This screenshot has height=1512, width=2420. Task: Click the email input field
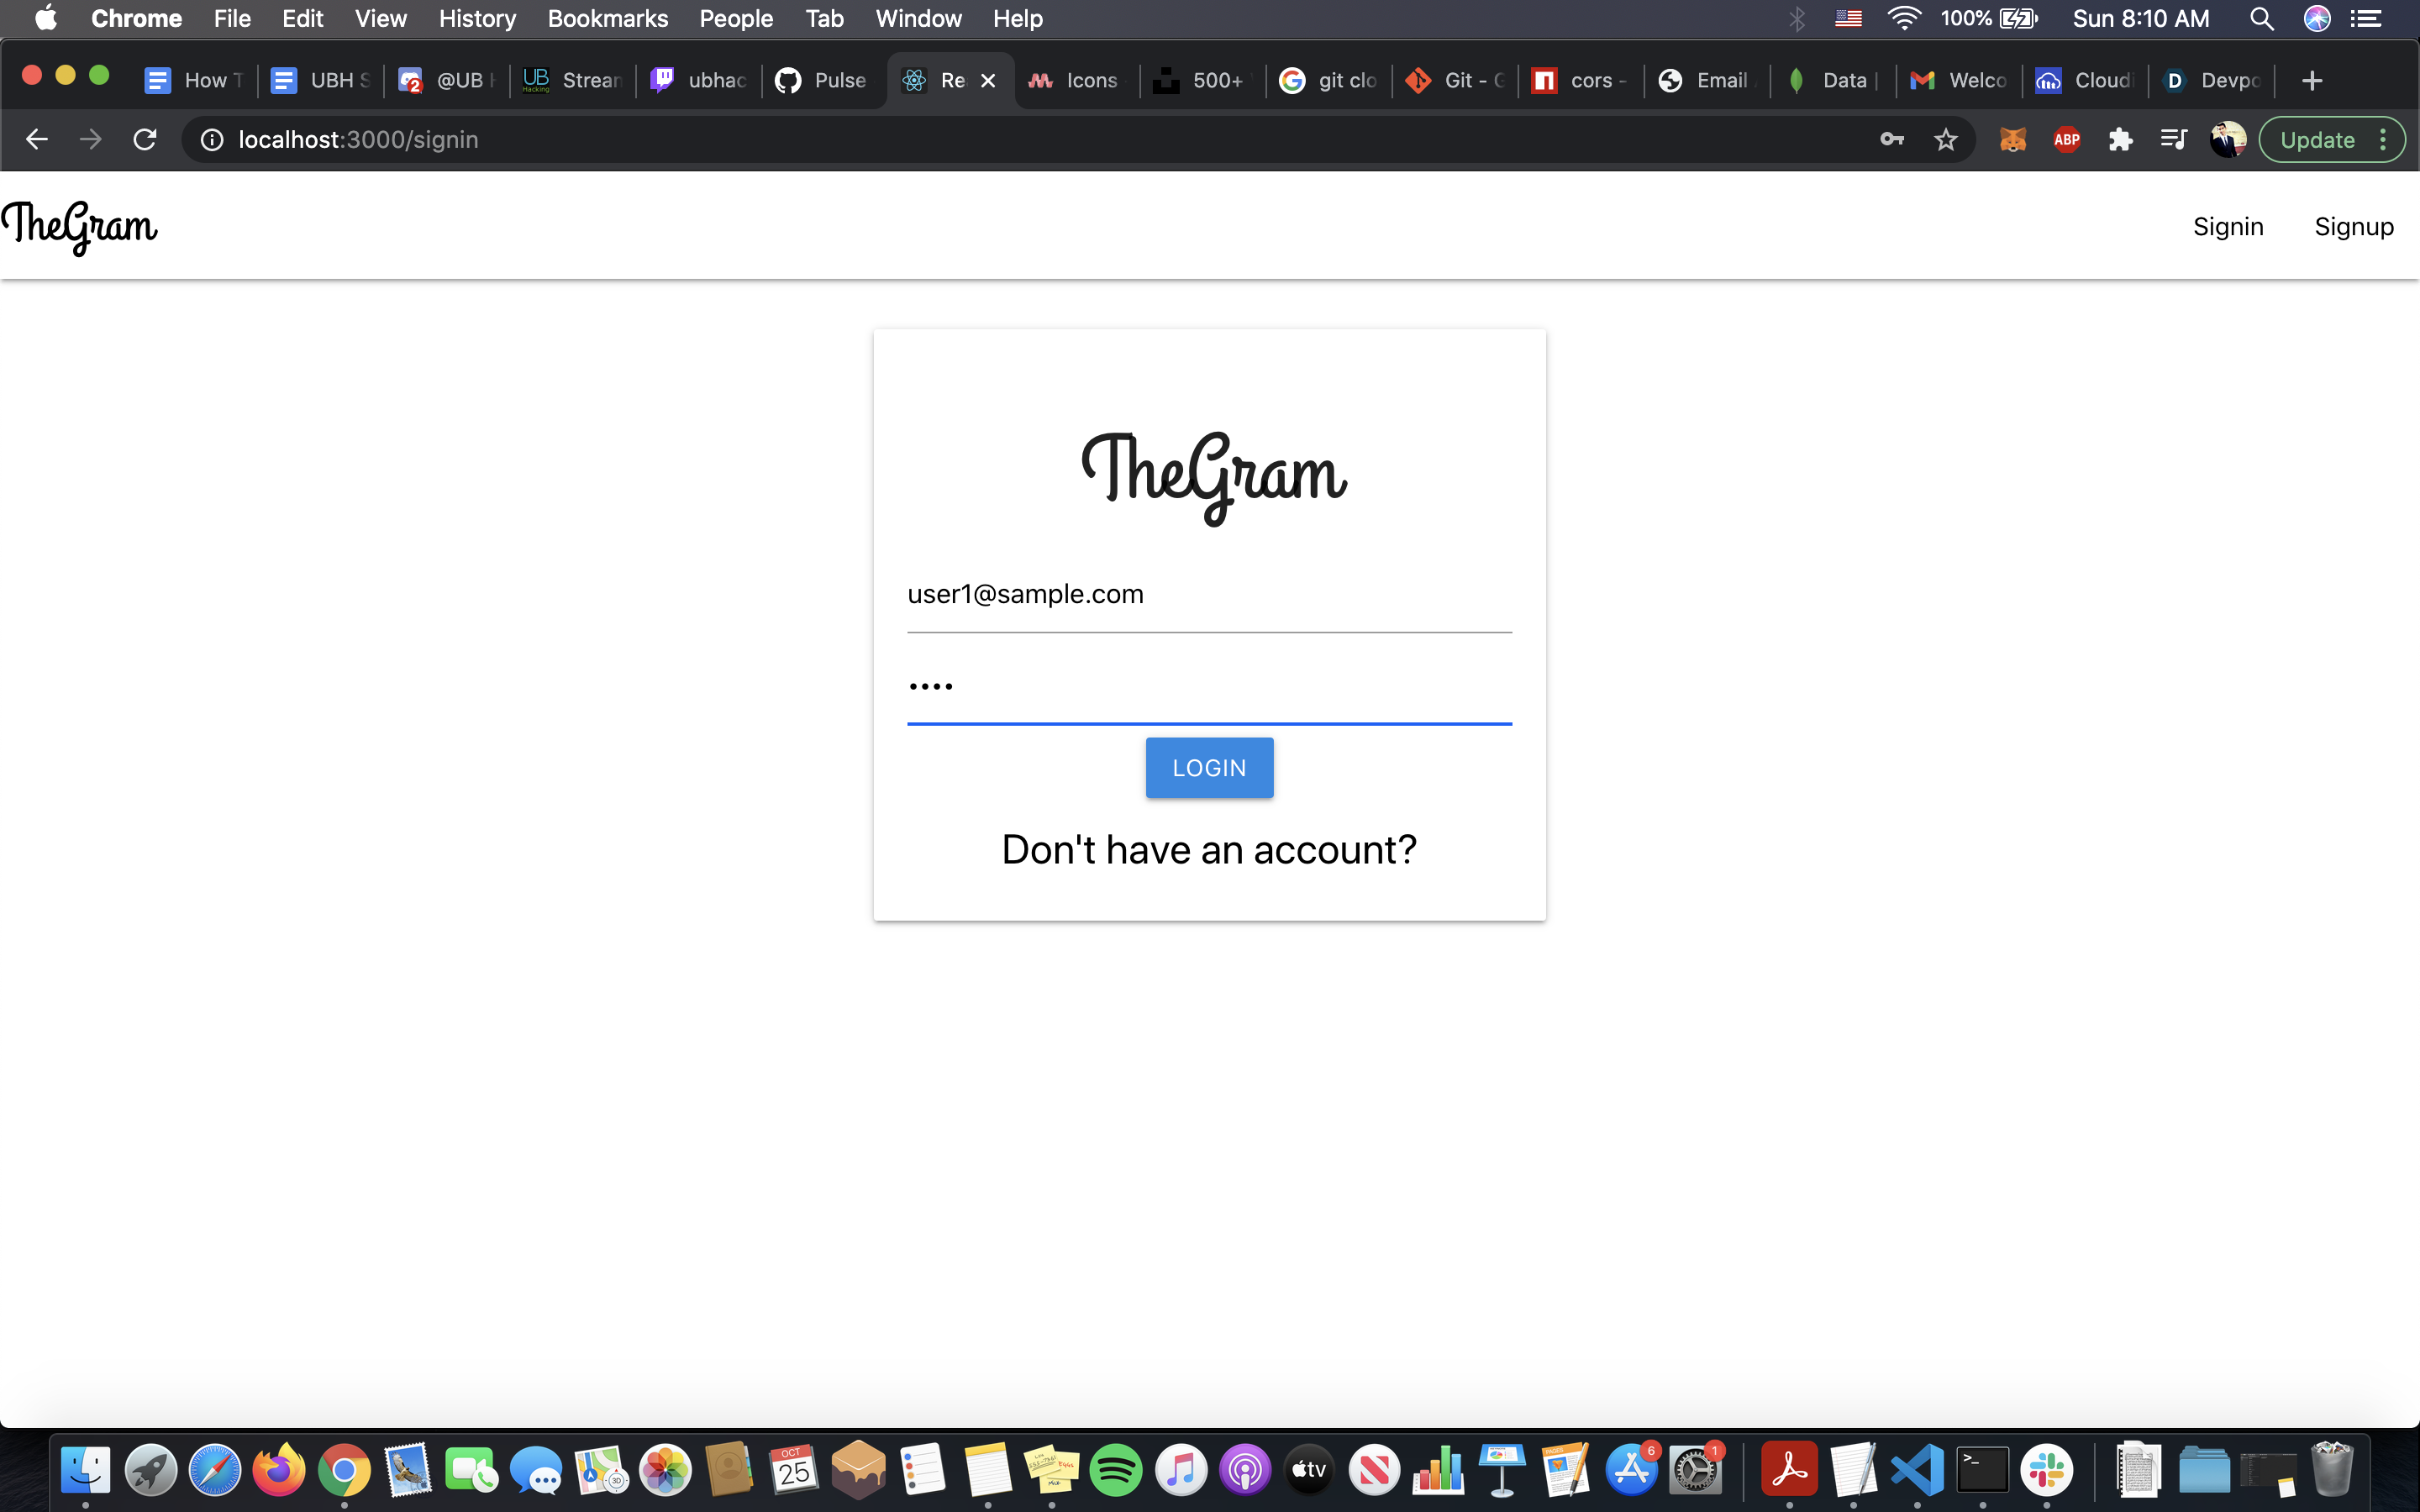[x=1208, y=595]
